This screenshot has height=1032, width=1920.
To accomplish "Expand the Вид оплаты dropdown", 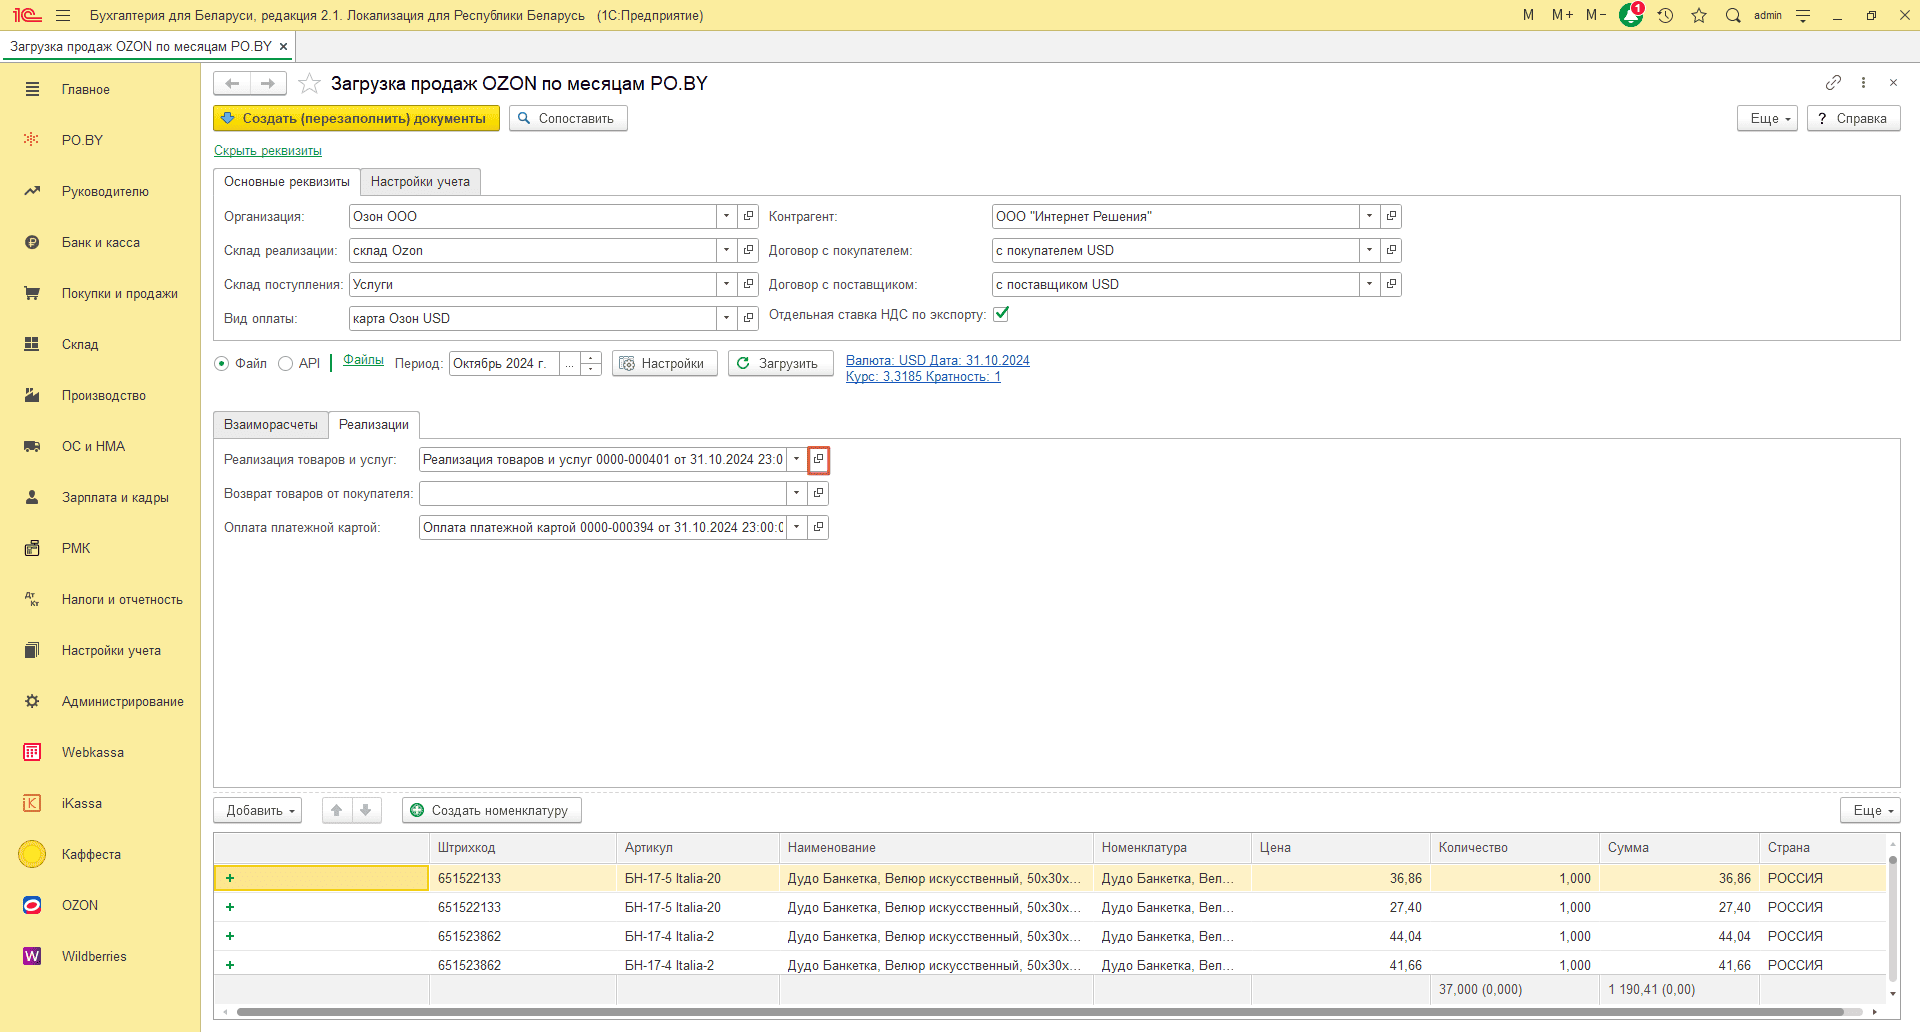I will (727, 318).
